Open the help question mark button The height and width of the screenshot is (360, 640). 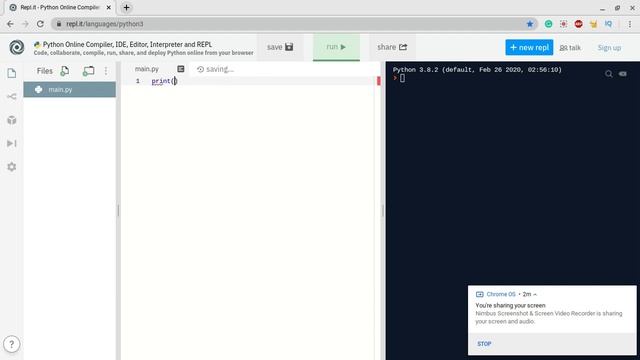tap(11, 344)
